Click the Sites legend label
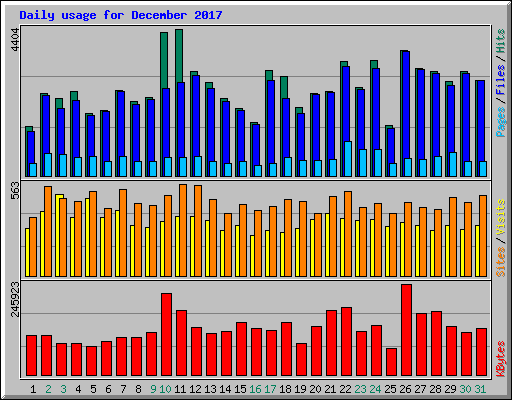Screen dimensions: 512x400 point(501,262)
